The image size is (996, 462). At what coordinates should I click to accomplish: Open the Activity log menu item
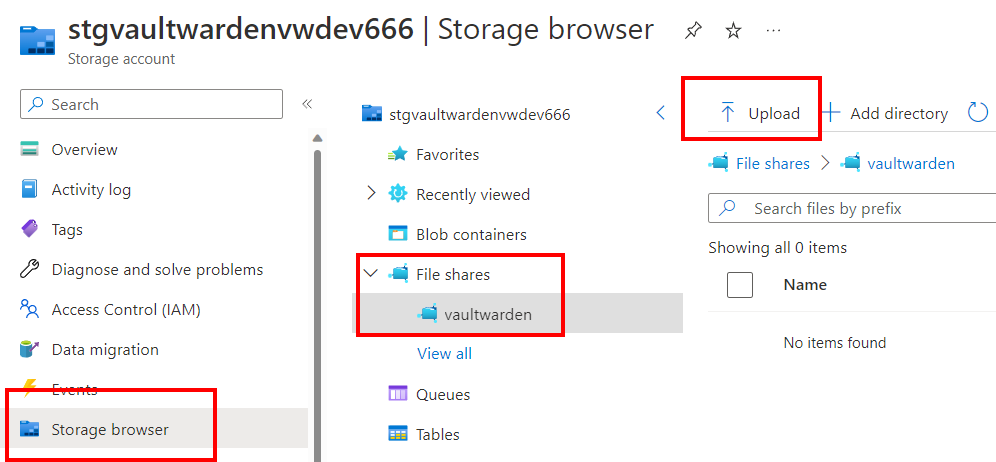pos(75,189)
